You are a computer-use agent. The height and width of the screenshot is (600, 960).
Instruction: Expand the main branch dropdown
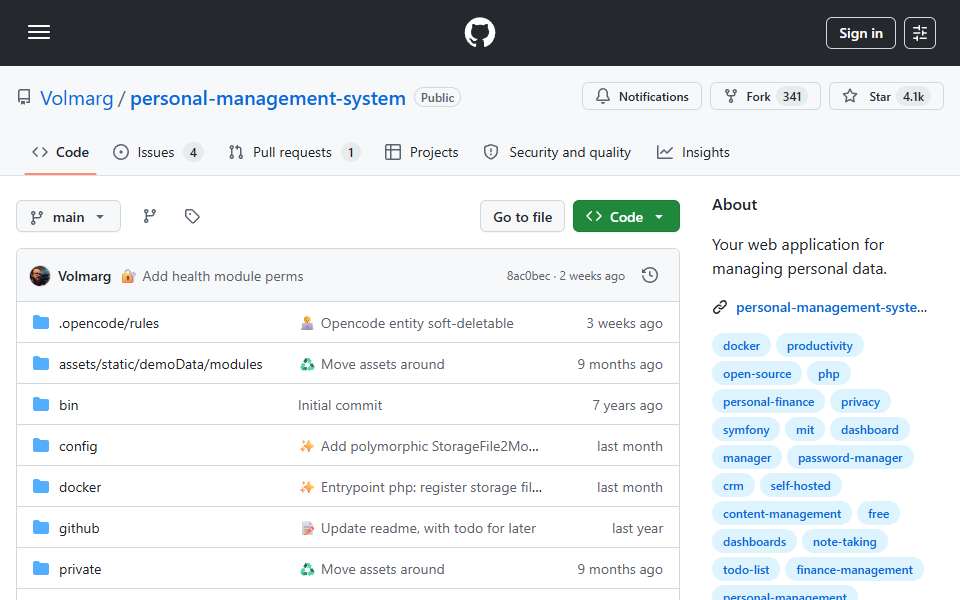pos(68,217)
